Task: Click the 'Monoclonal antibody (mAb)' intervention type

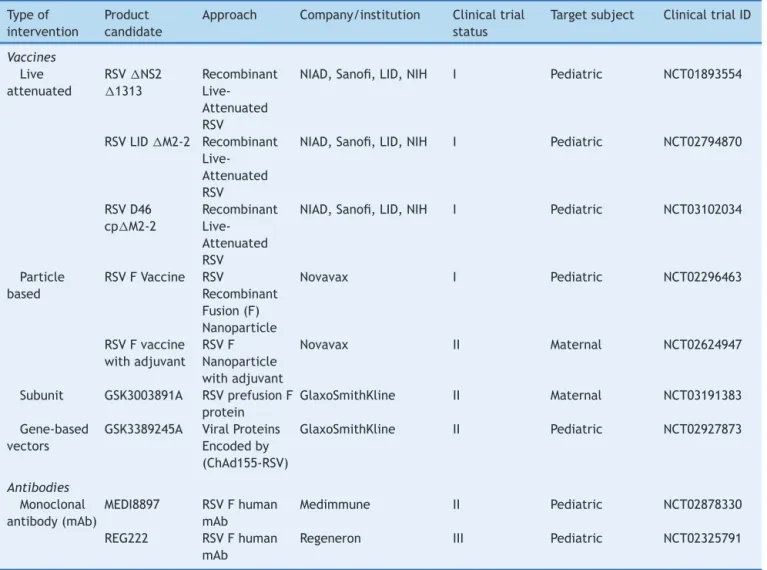Action: (51, 513)
